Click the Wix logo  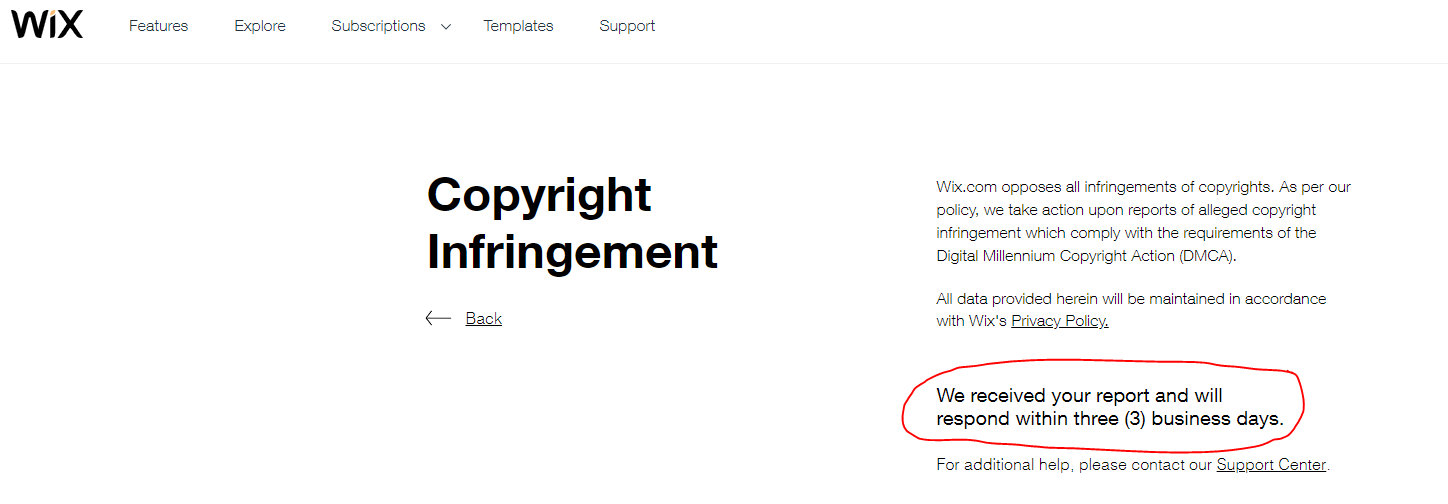click(47, 25)
